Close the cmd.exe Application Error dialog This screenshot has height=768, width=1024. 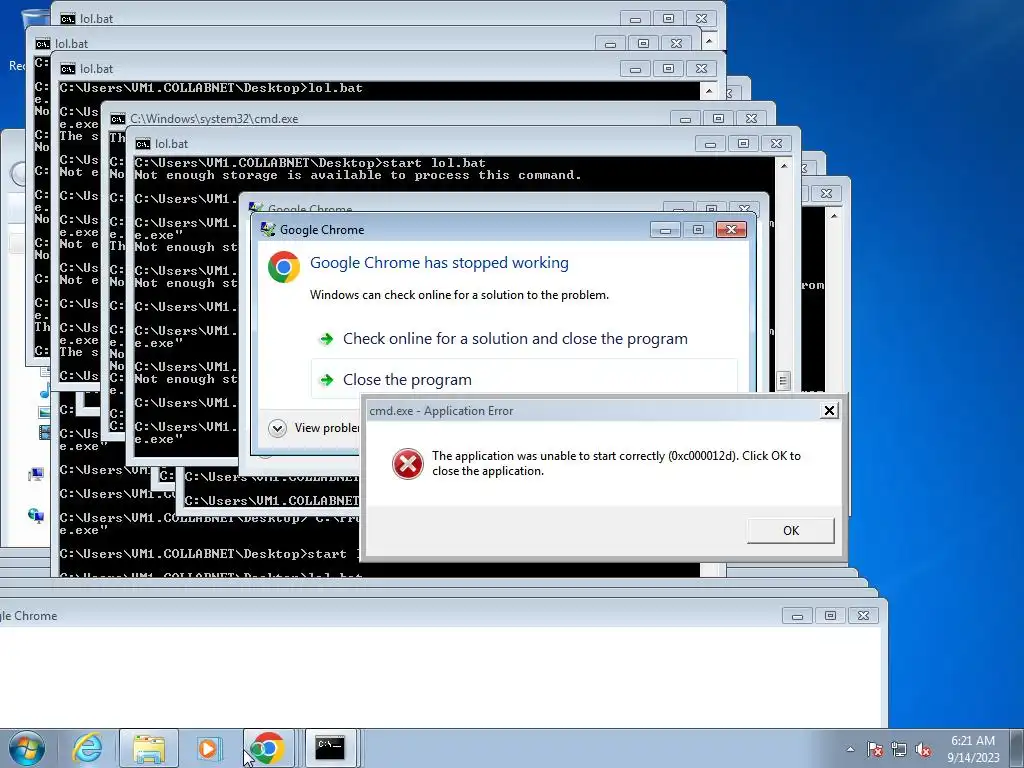pyautogui.click(x=829, y=410)
